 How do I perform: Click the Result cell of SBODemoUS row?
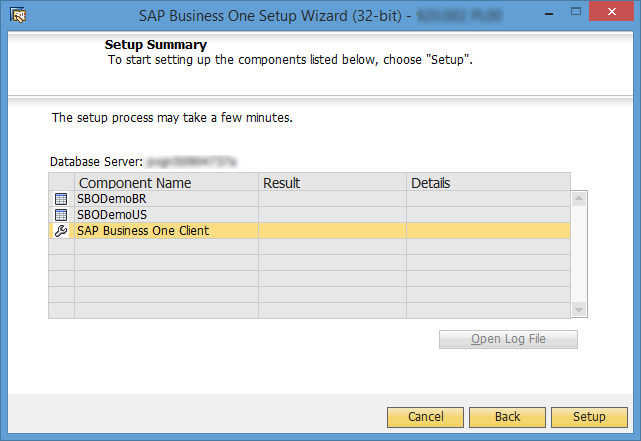click(x=332, y=215)
